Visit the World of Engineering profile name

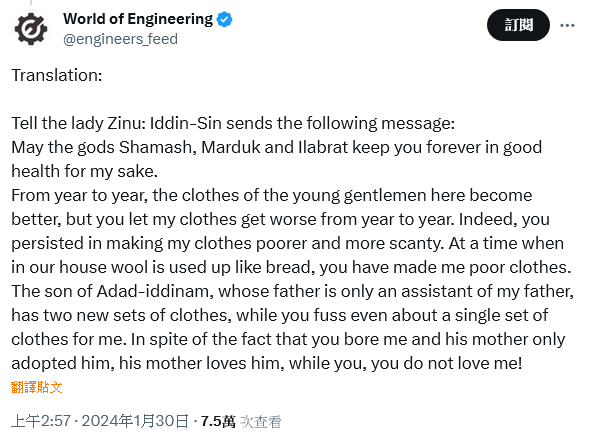click(138, 19)
